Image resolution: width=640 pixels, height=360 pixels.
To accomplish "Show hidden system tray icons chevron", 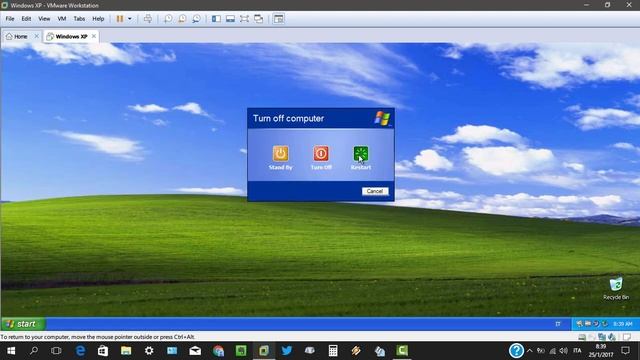I will click(530, 351).
